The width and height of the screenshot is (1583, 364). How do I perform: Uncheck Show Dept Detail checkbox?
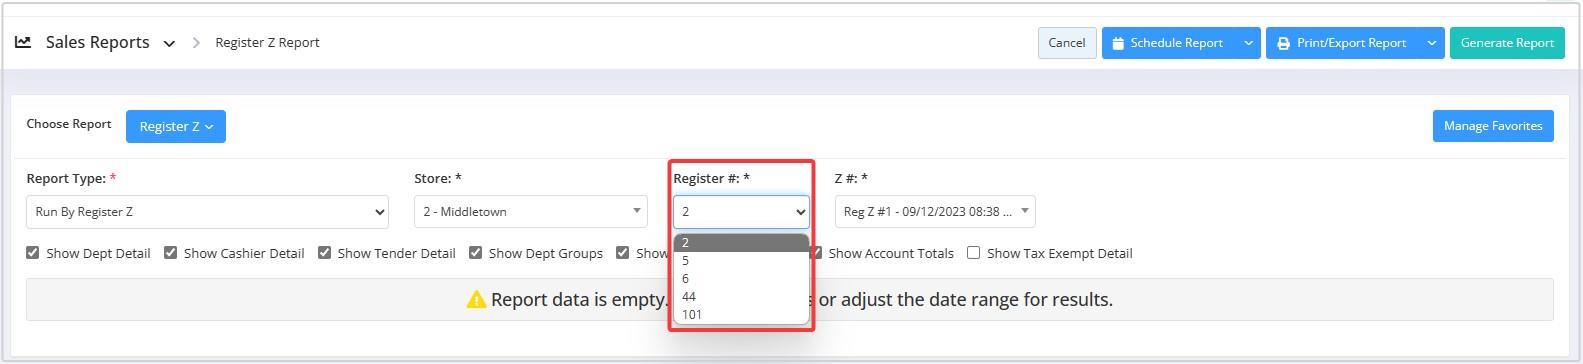click(33, 253)
